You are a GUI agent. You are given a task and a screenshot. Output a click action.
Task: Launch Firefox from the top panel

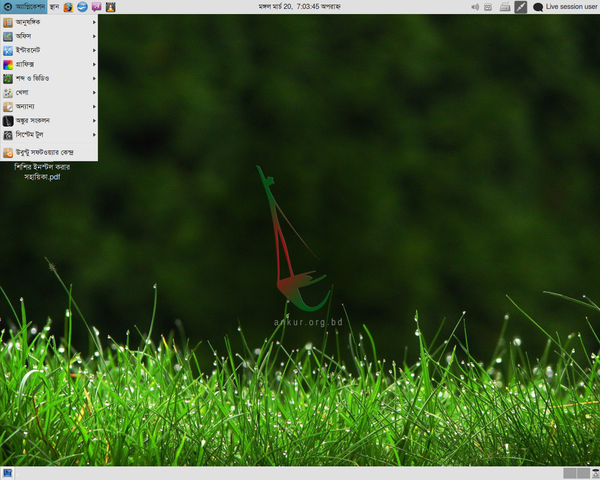click(x=68, y=7)
